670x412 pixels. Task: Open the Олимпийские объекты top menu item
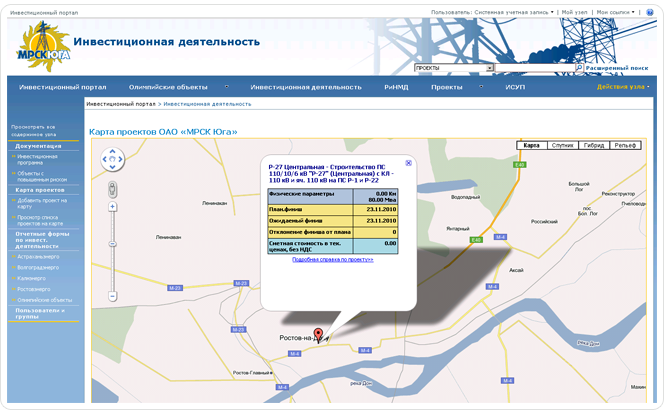168,87
